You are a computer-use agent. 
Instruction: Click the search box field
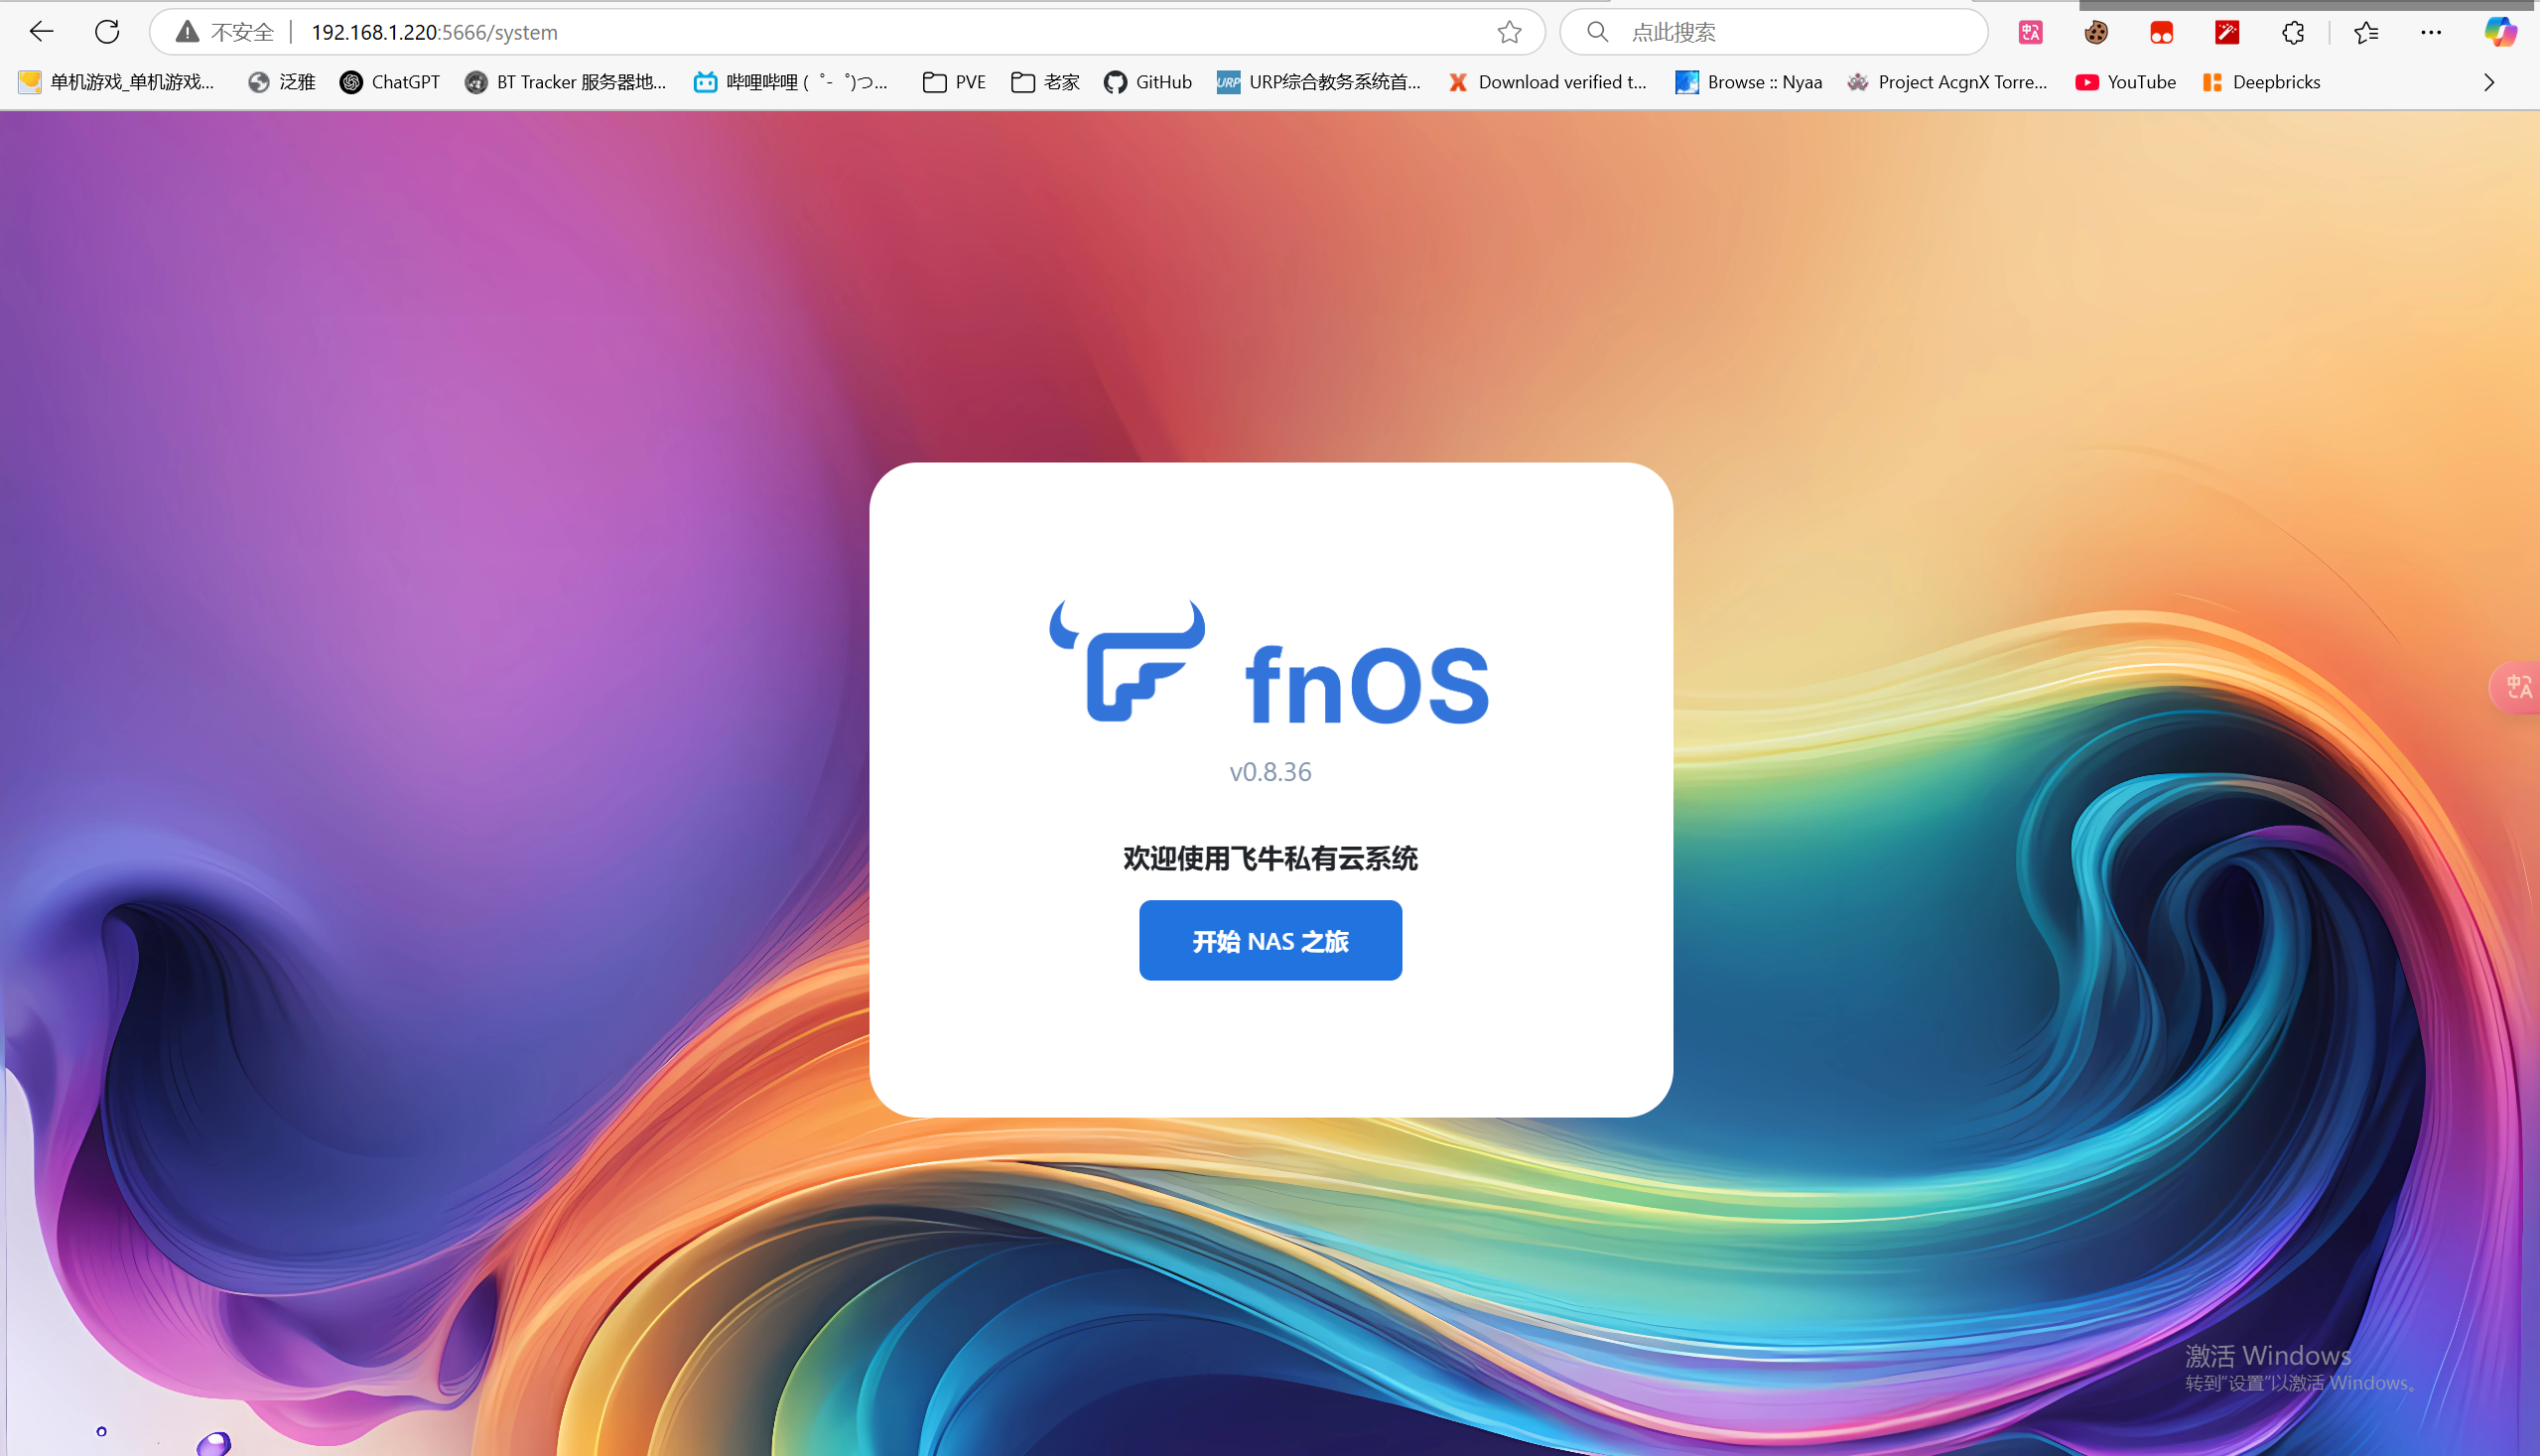1790,32
